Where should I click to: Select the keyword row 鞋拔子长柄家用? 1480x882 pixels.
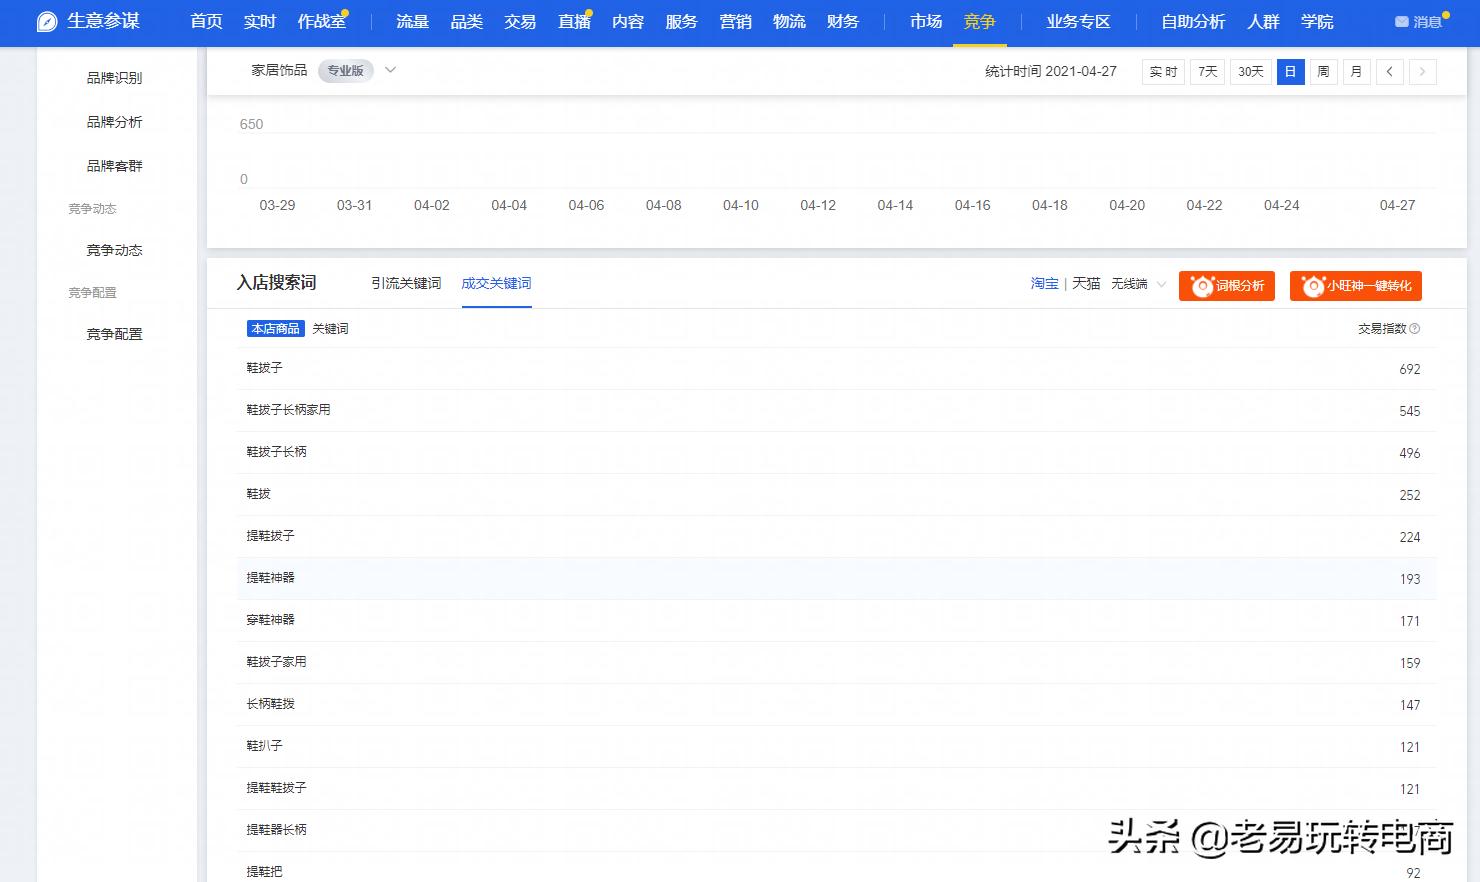click(289, 409)
